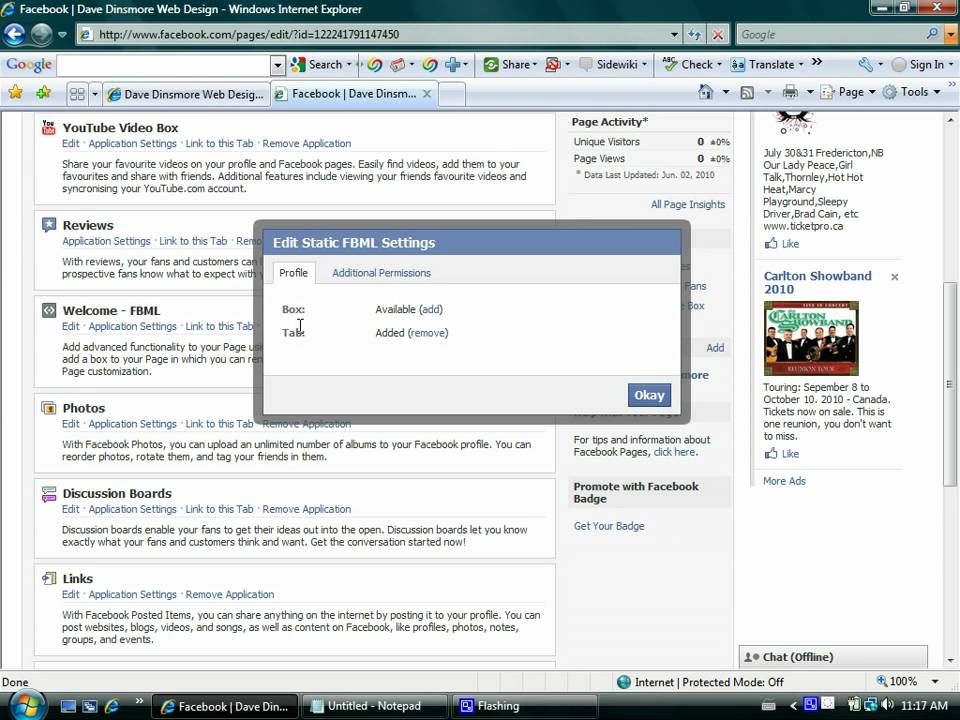Click the add link next to Box Available
This screenshot has height=720, width=960.
tap(430, 309)
